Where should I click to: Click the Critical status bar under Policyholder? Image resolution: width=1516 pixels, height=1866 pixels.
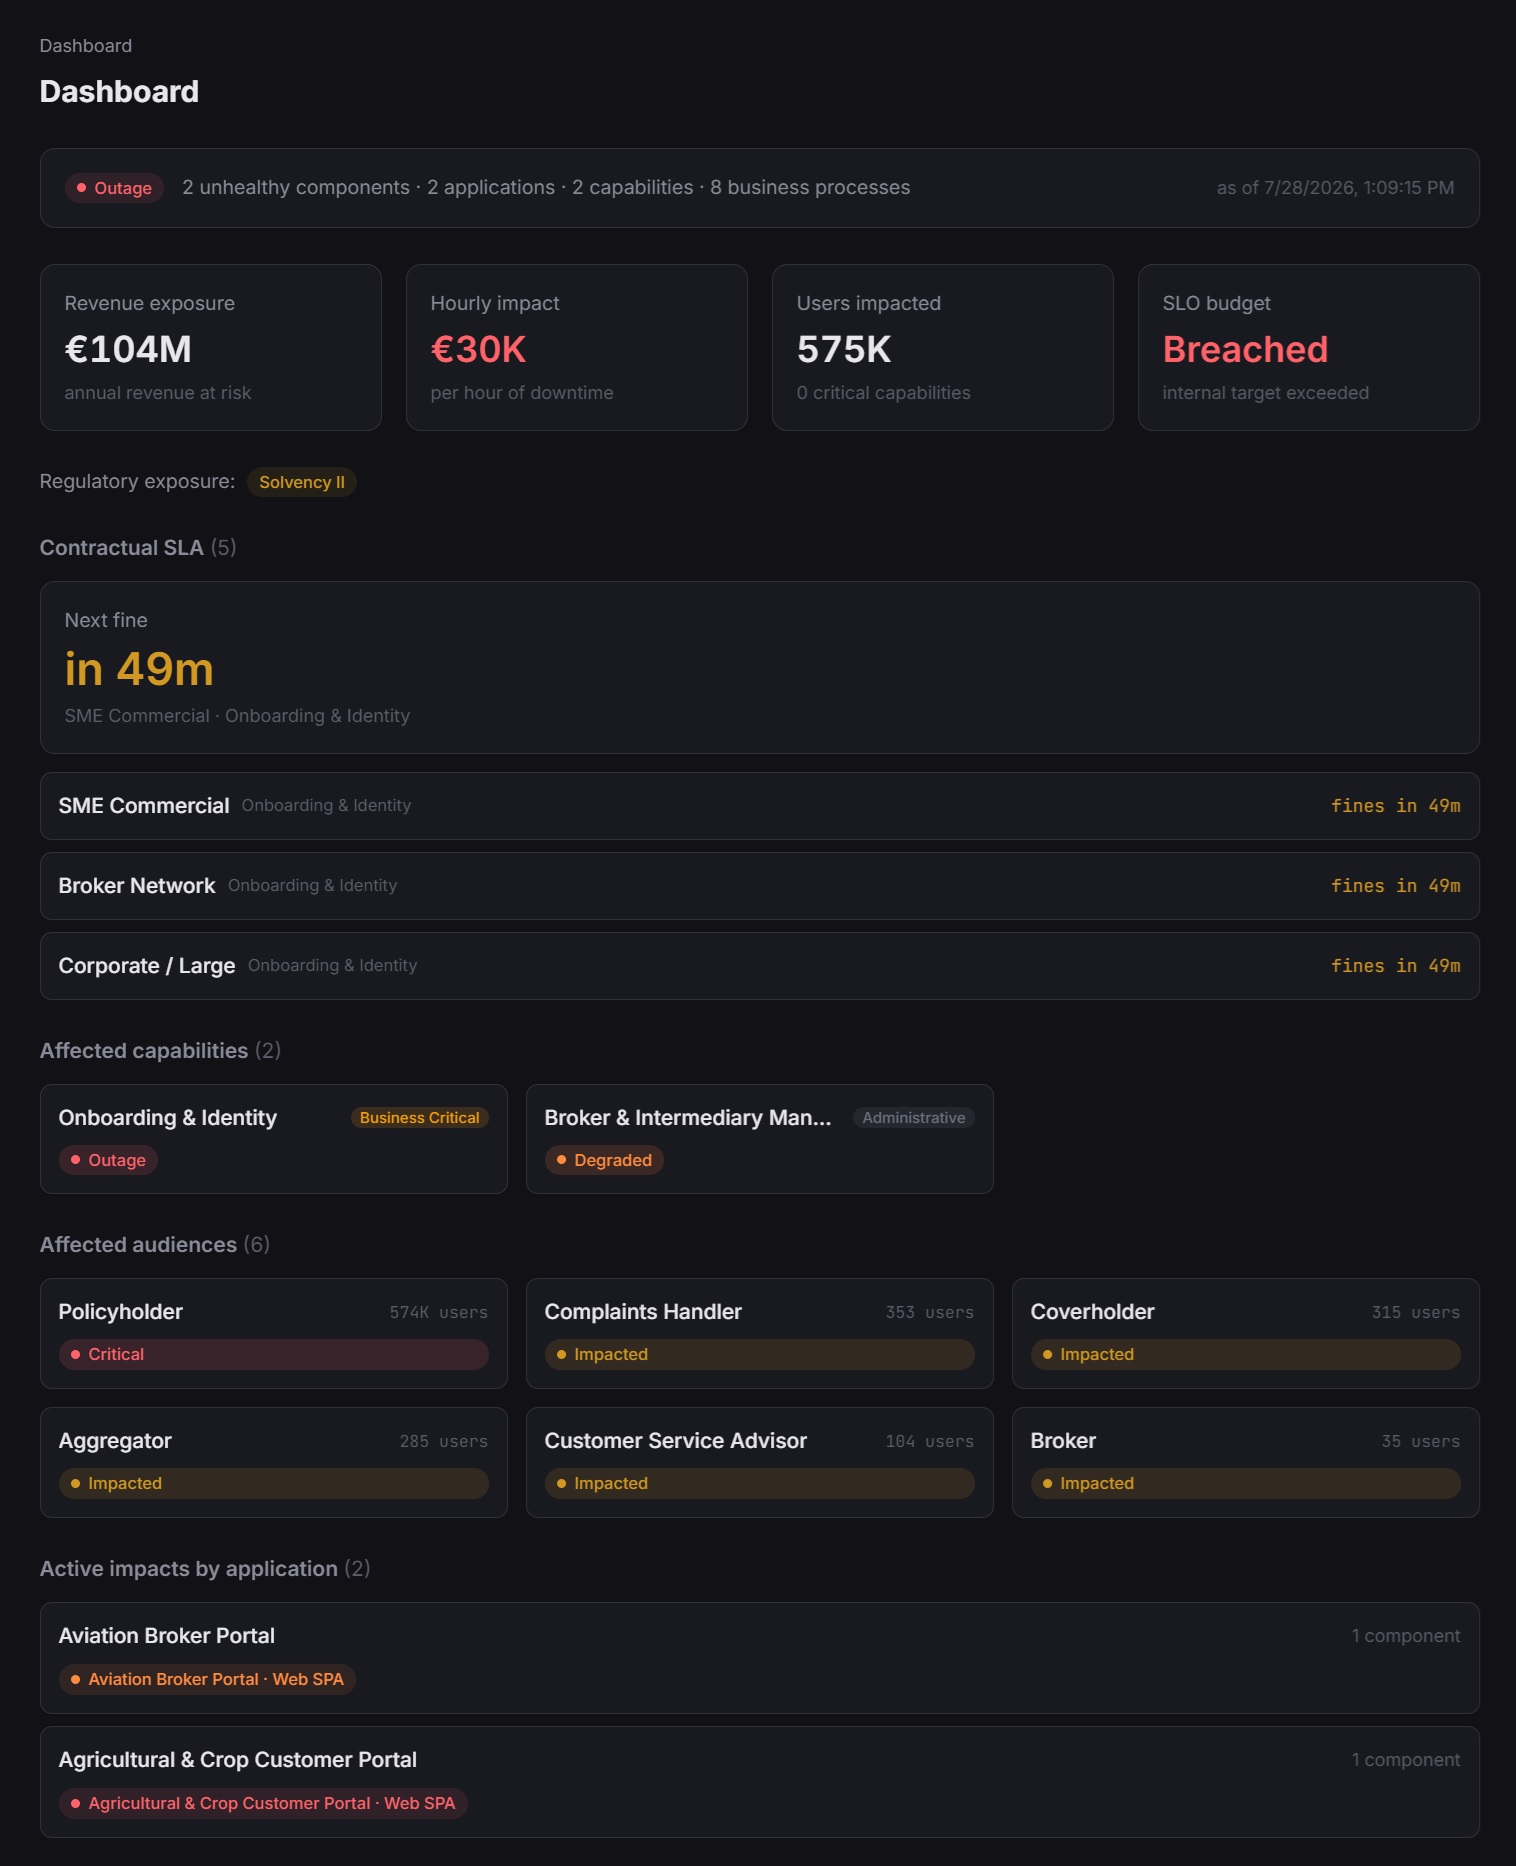coord(274,1354)
